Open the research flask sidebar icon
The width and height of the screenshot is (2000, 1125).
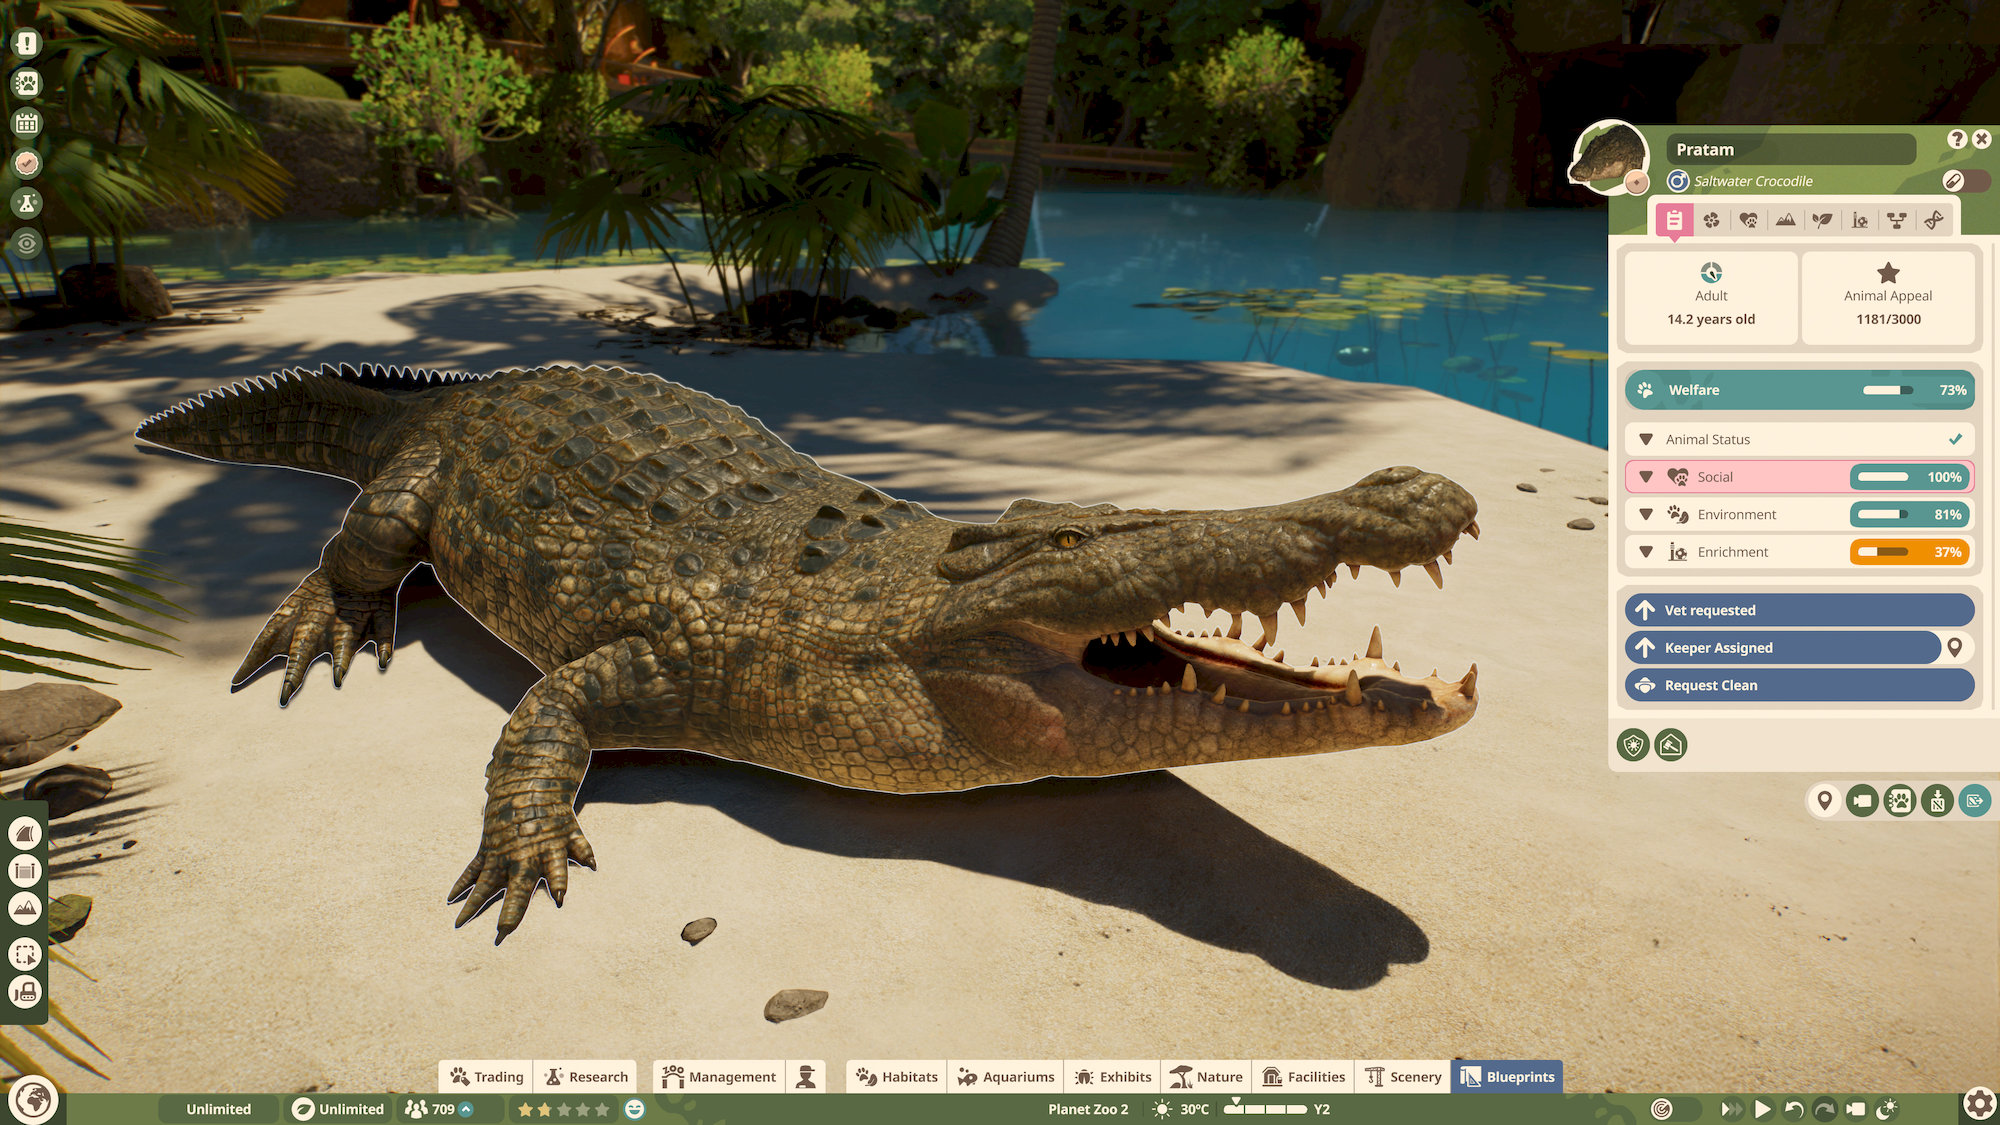[x=27, y=203]
